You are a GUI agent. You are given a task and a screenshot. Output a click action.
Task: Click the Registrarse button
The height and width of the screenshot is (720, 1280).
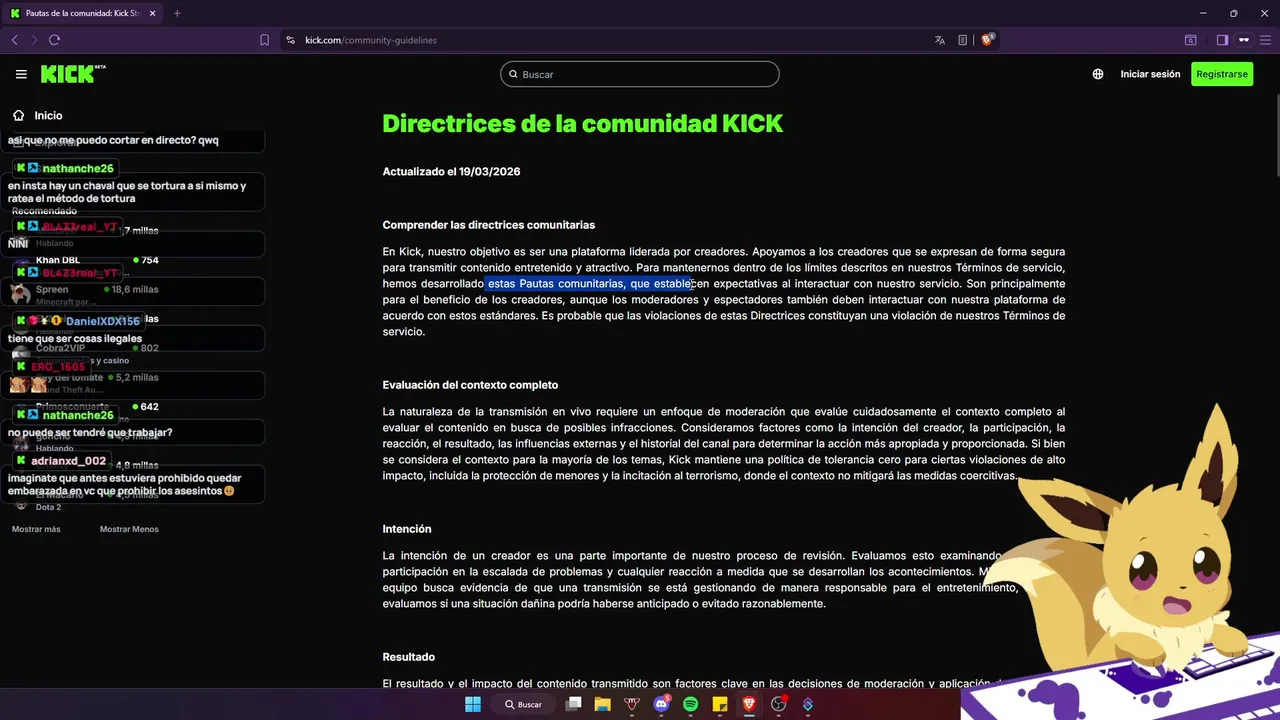(1222, 74)
